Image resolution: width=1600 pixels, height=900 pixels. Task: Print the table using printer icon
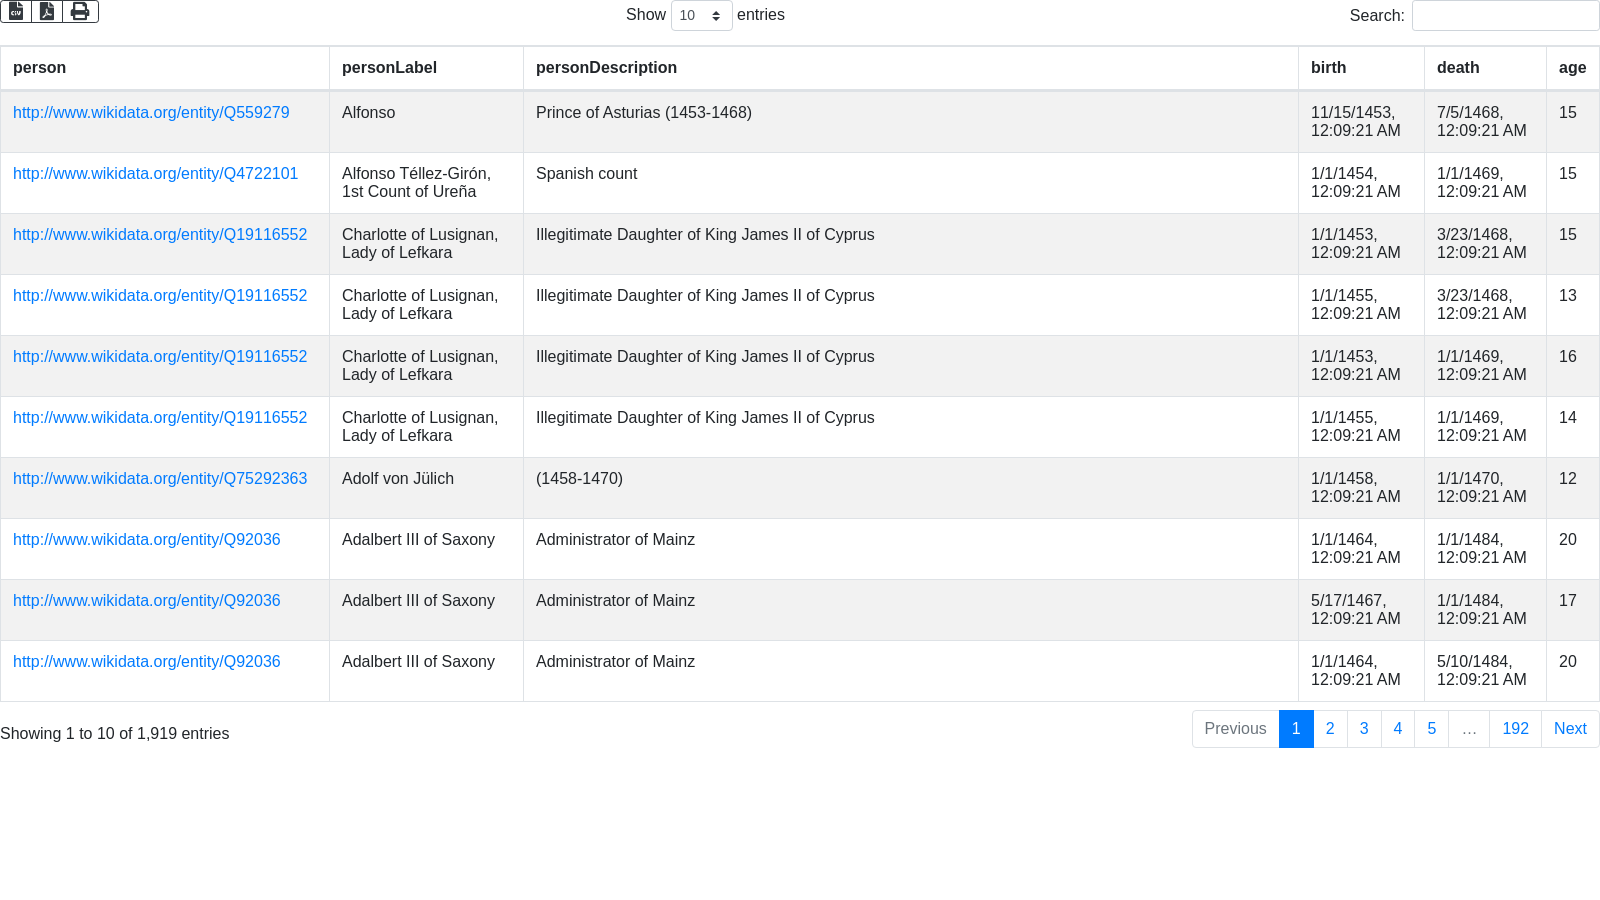click(x=80, y=12)
